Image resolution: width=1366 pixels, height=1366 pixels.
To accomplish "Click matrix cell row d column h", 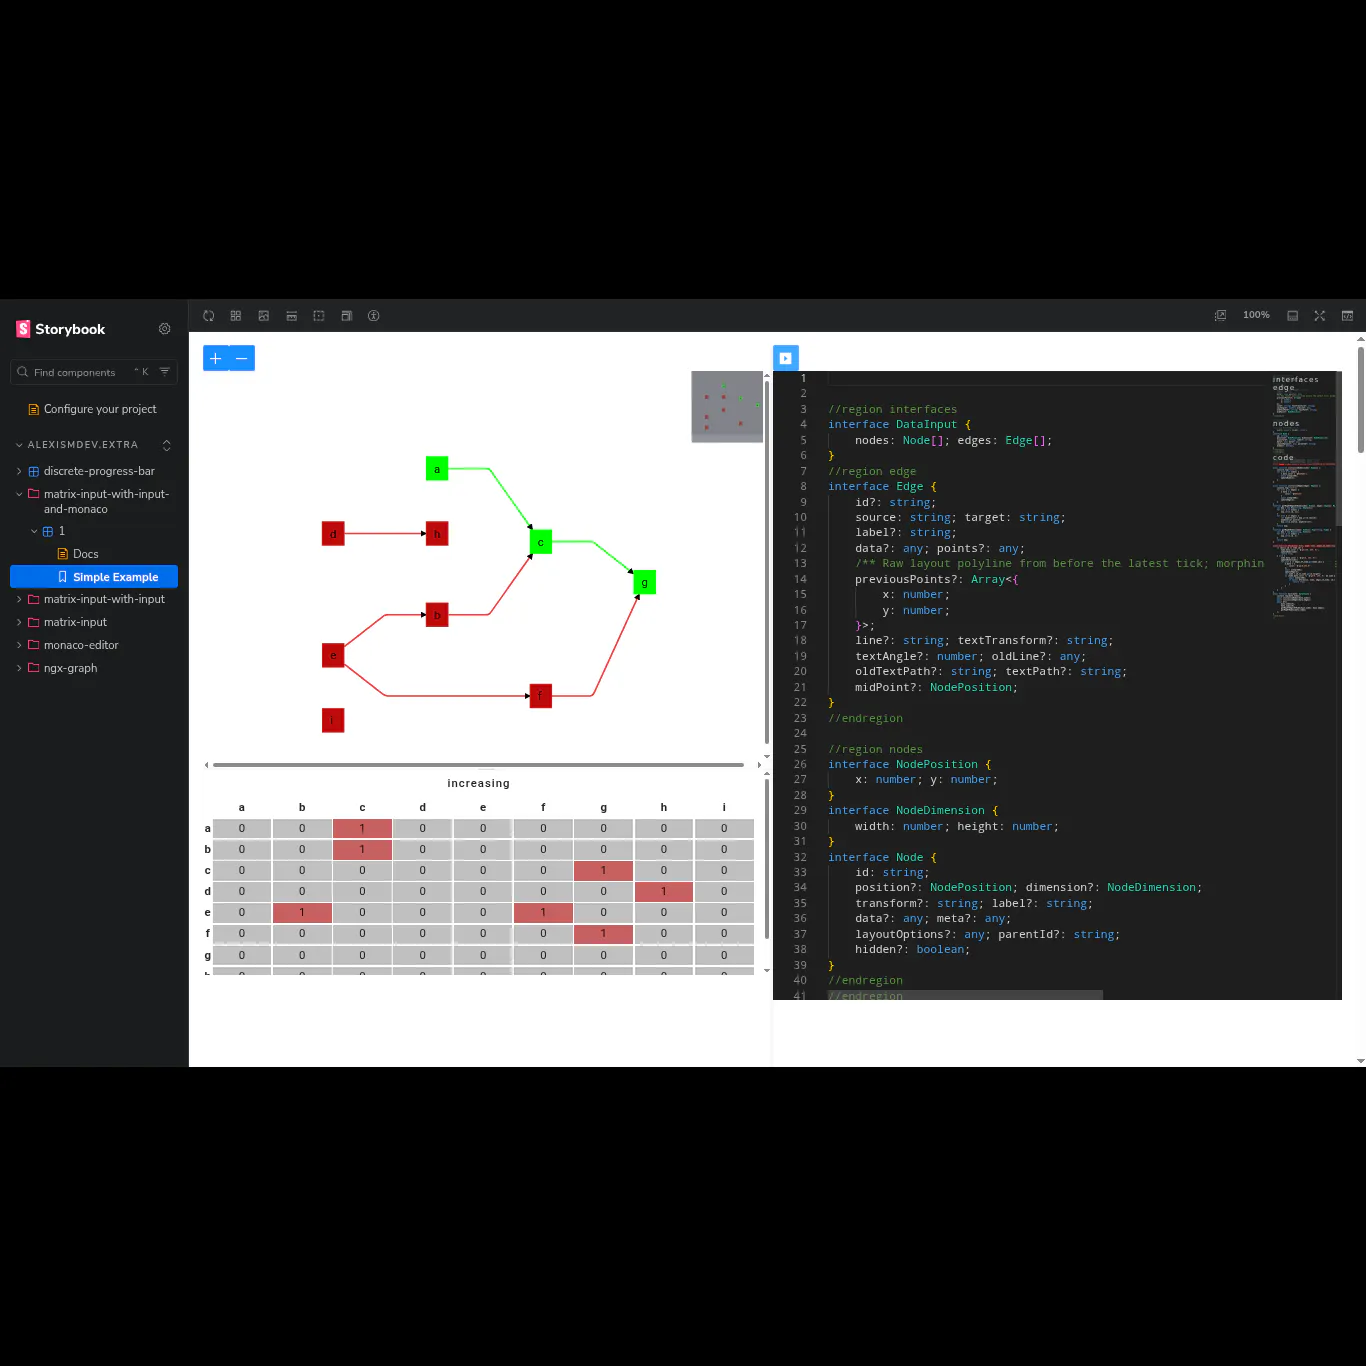I will [664, 891].
